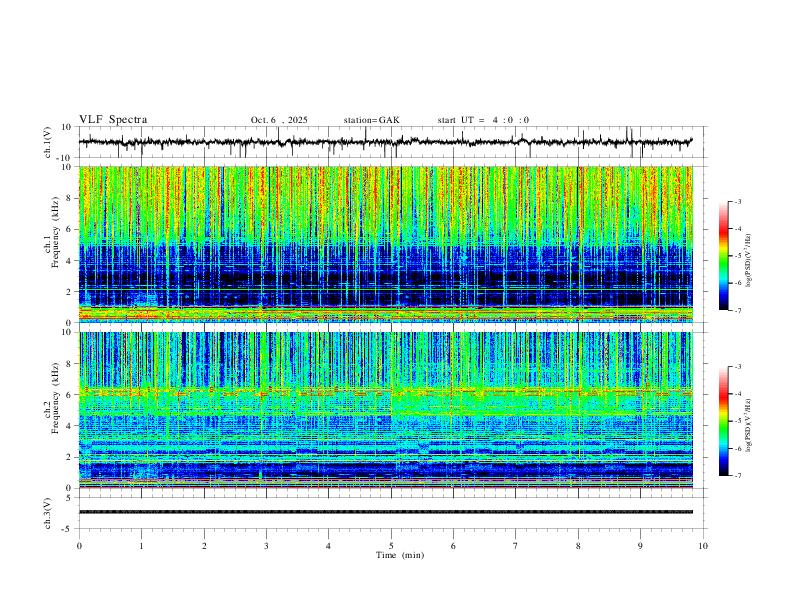792x612 pixels.
Task: Click the "9" tick label on time axis
Action: click(640, 546)
